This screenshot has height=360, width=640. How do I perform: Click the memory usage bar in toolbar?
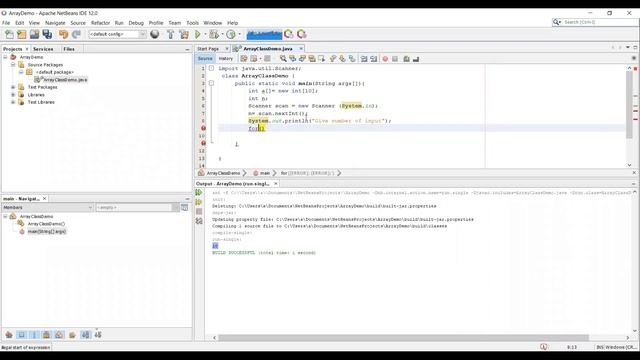(x=264, y=34)
